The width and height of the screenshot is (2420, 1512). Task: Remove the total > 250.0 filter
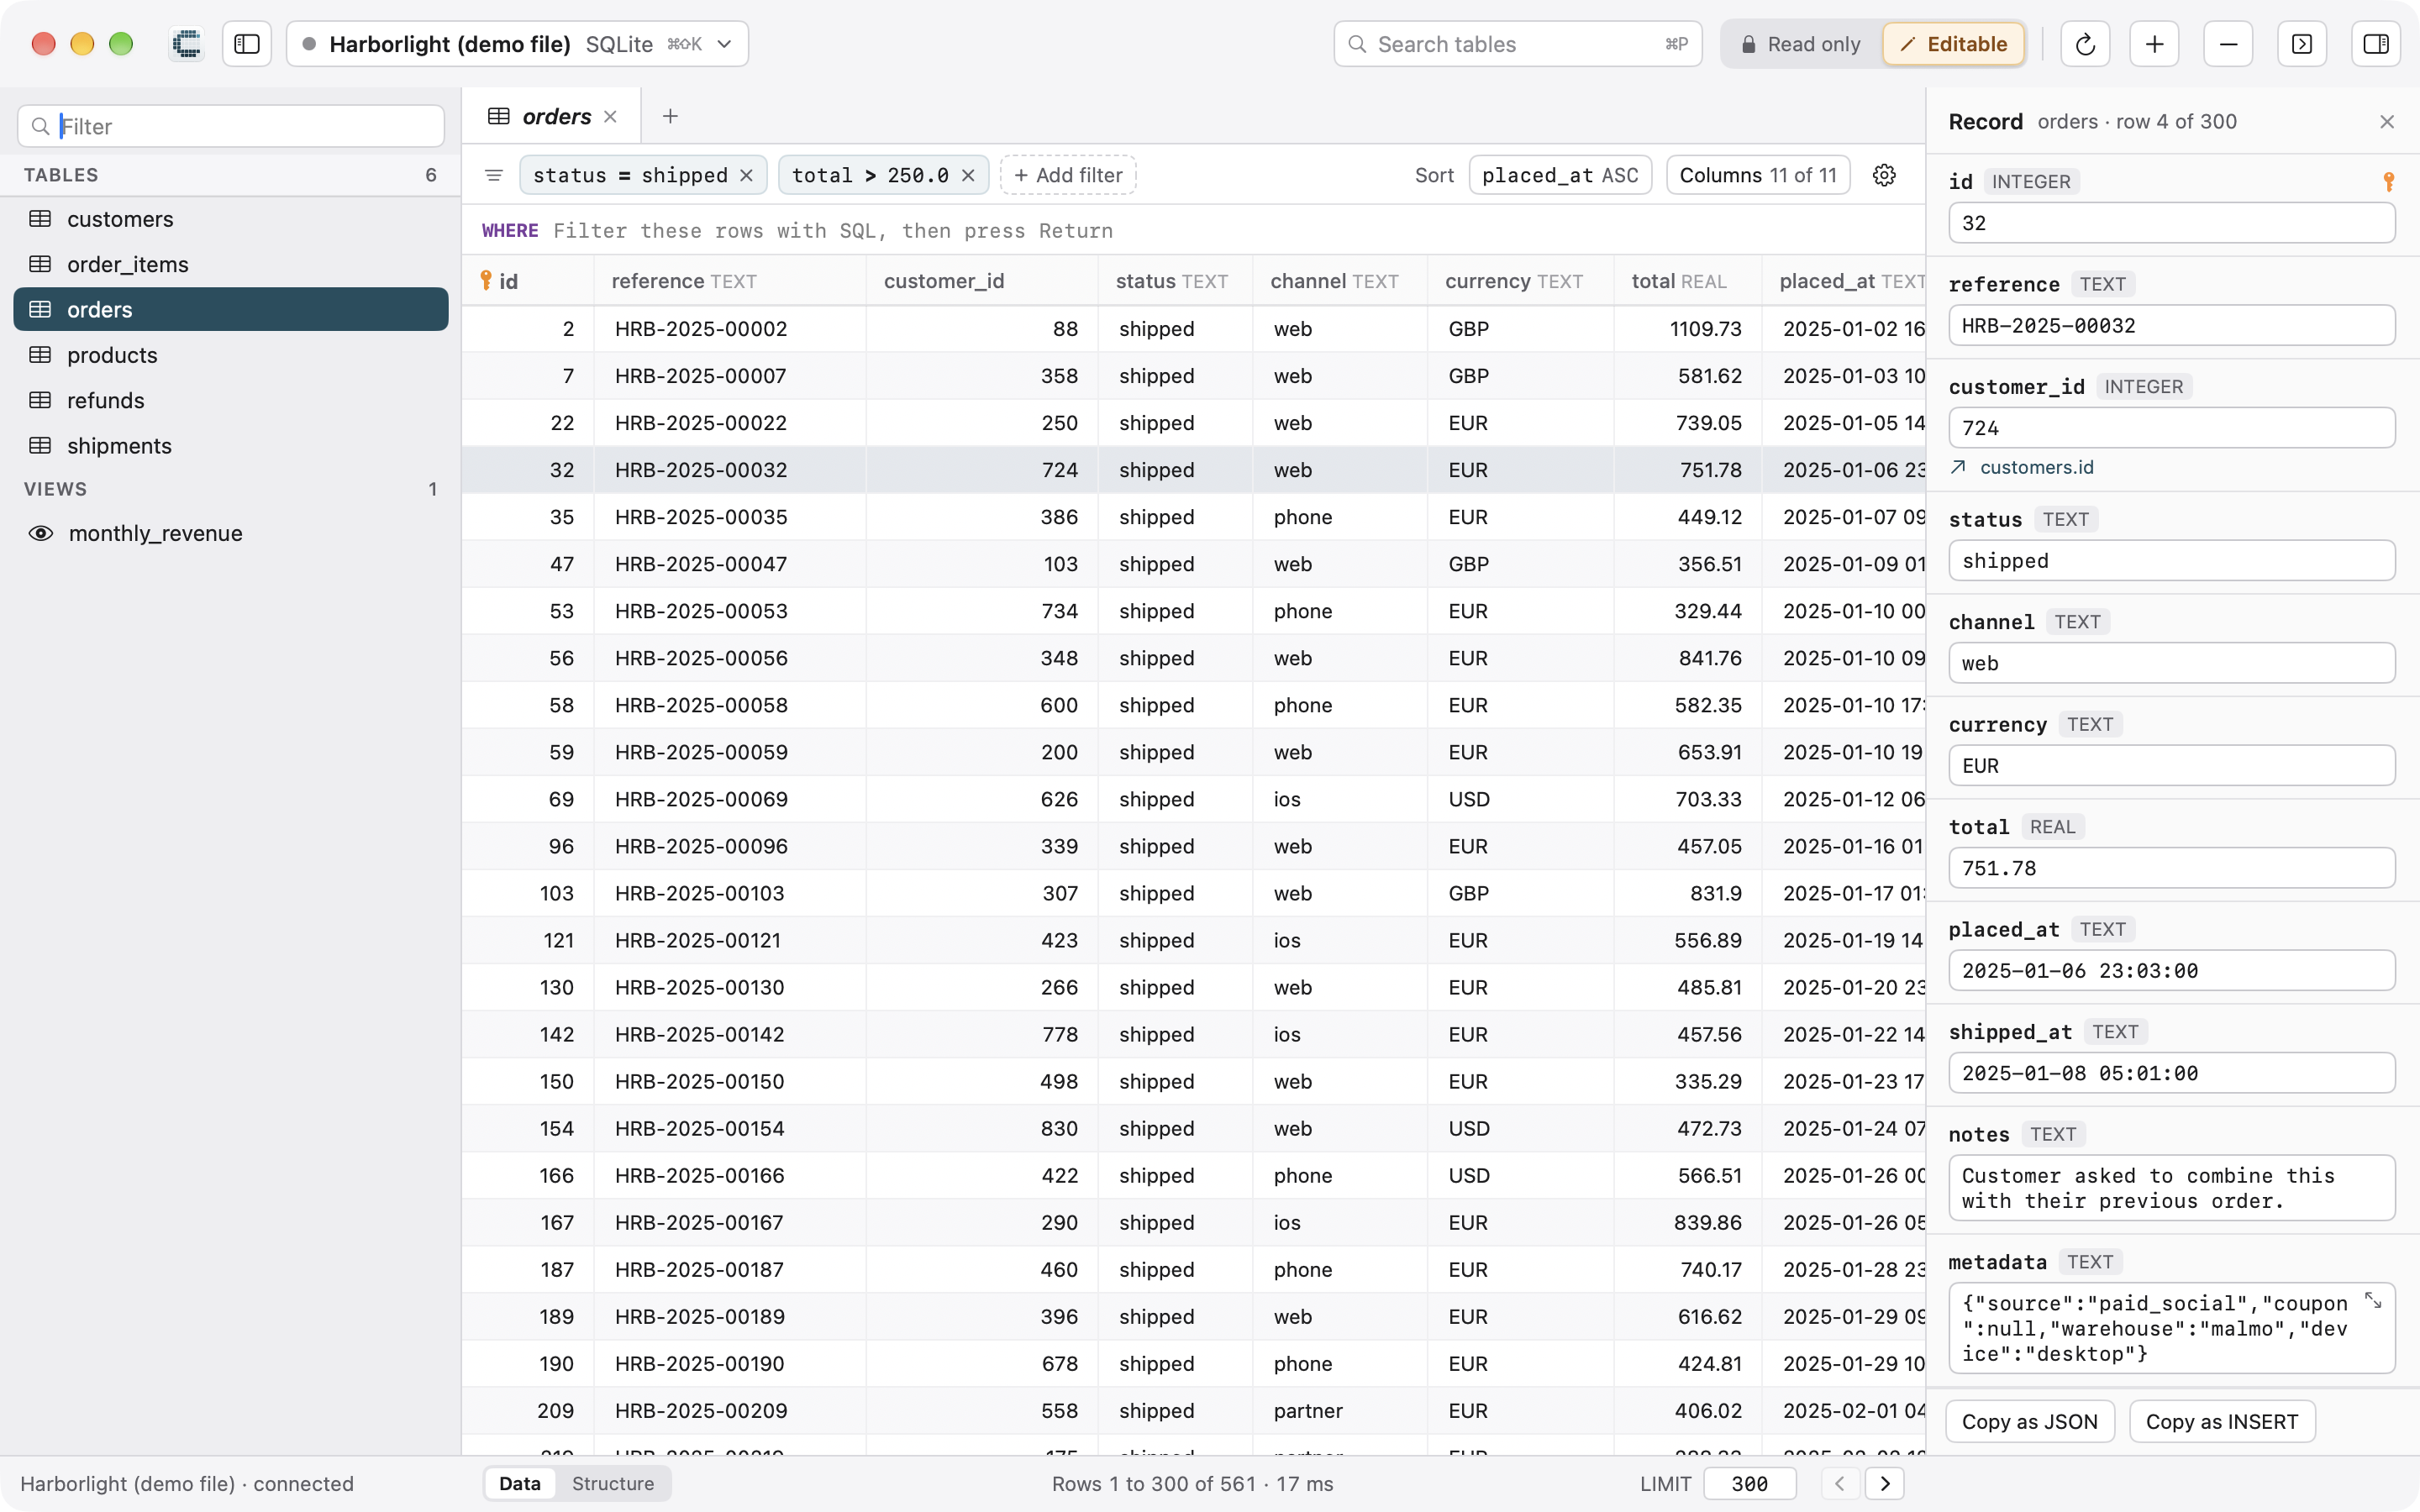tap(968, 175)
